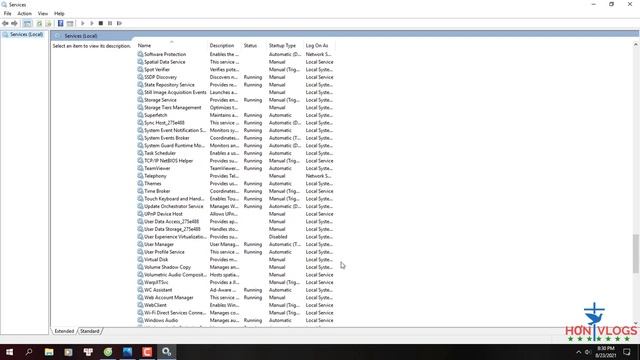Click the gear icon of Themes service

(x=140, y=184)
